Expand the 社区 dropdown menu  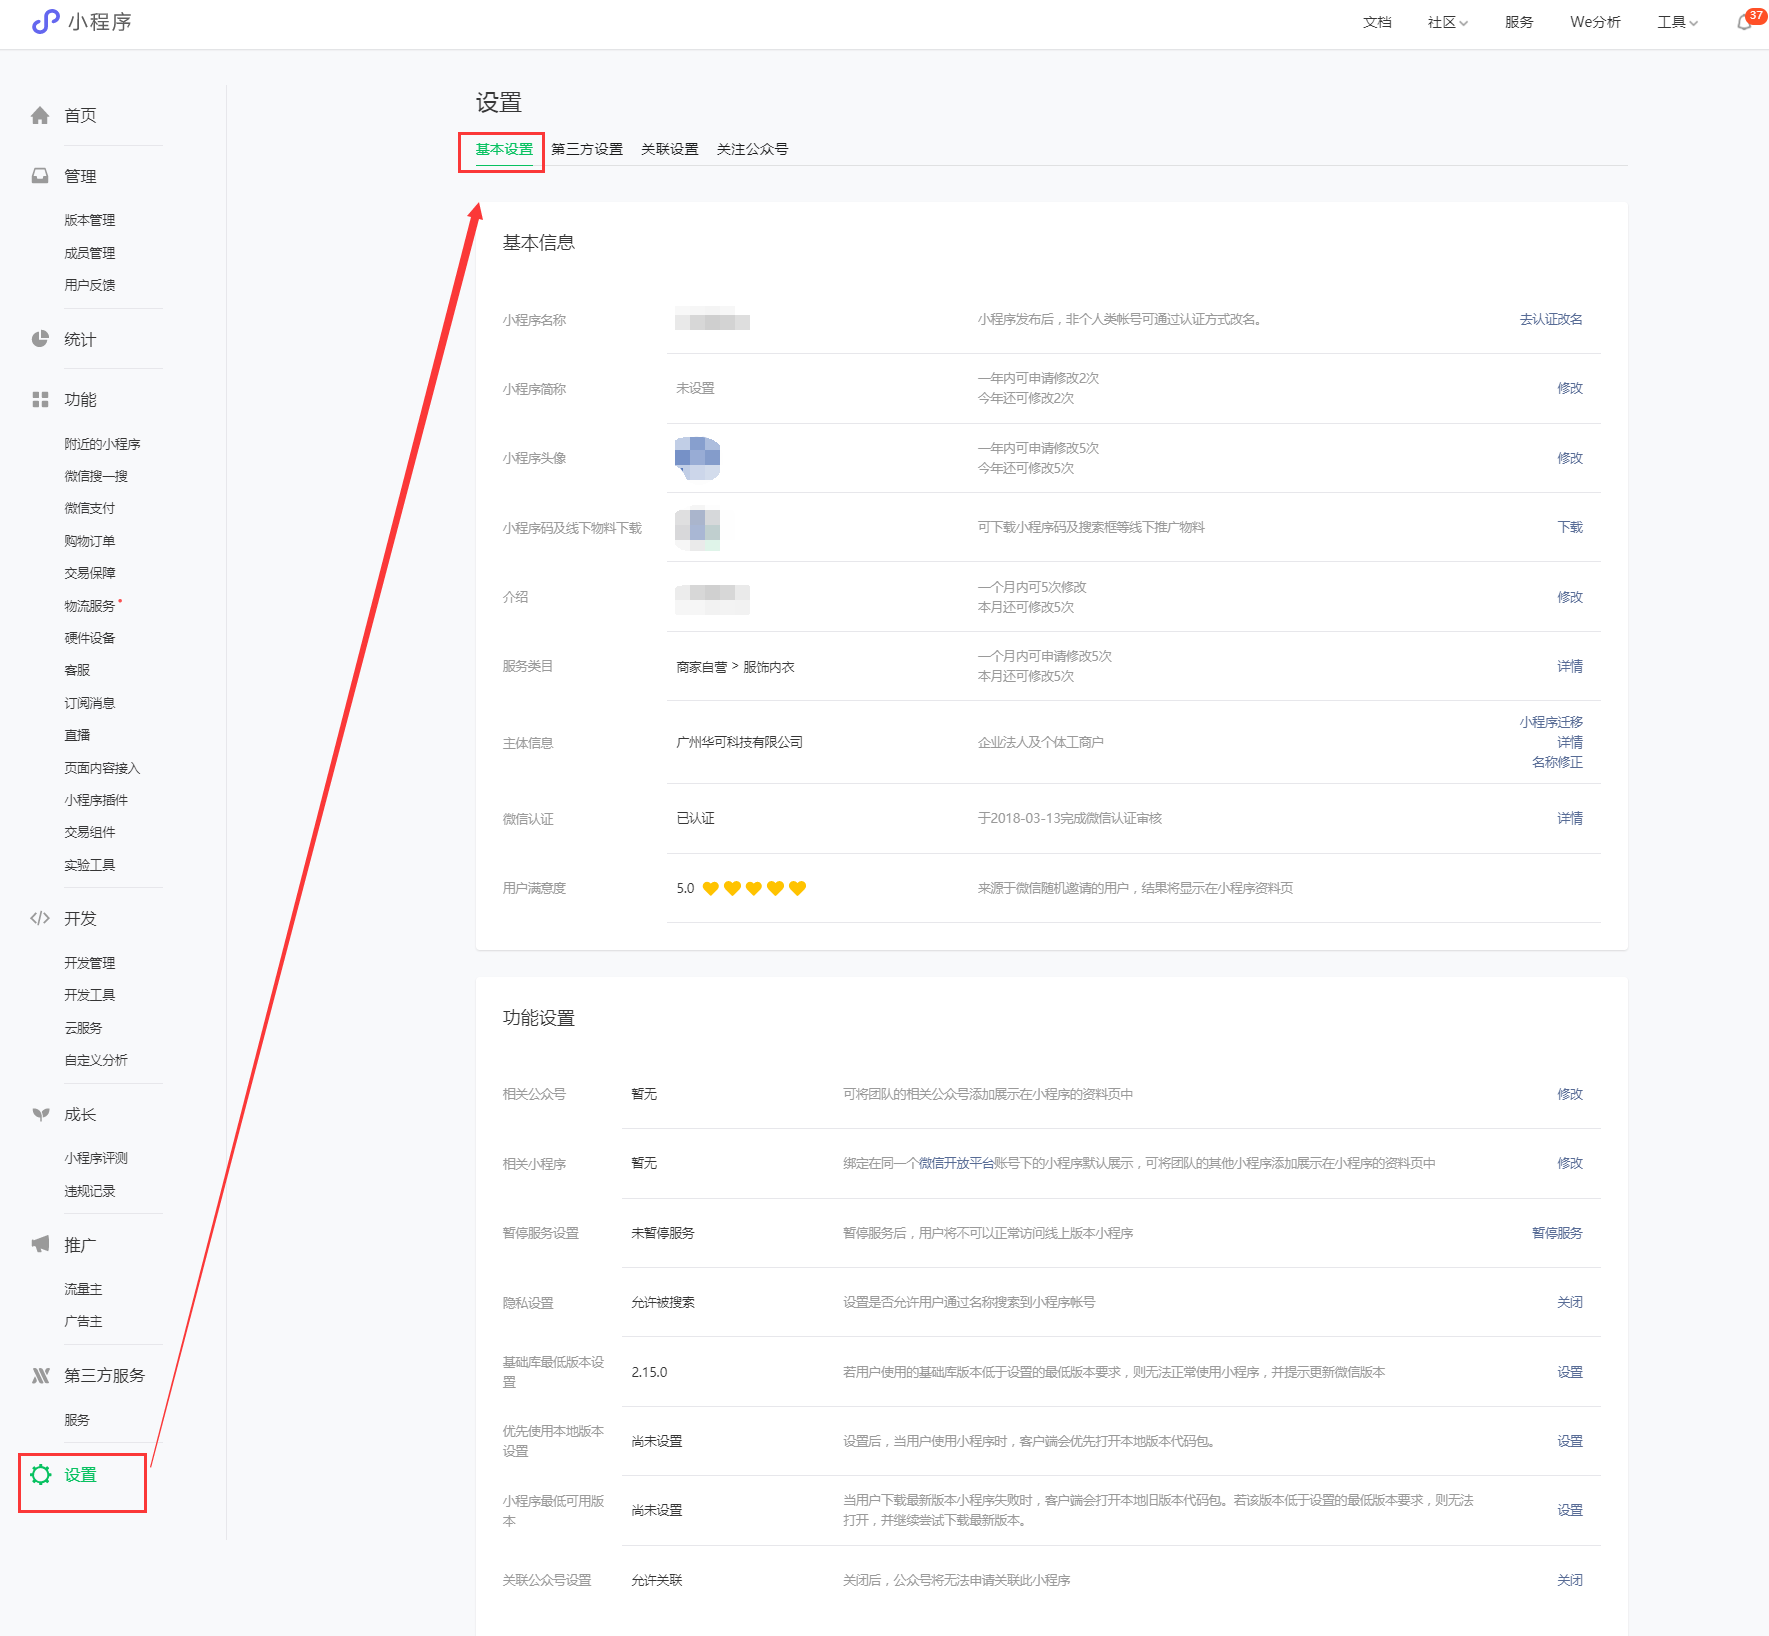coord(1447,22)
